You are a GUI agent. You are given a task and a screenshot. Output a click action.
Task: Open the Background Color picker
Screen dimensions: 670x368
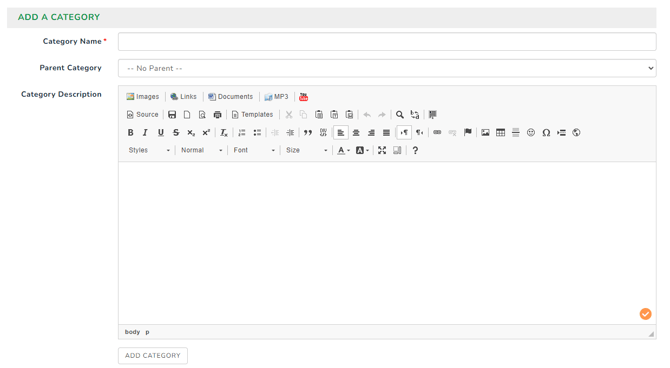[x=362, y=150]
